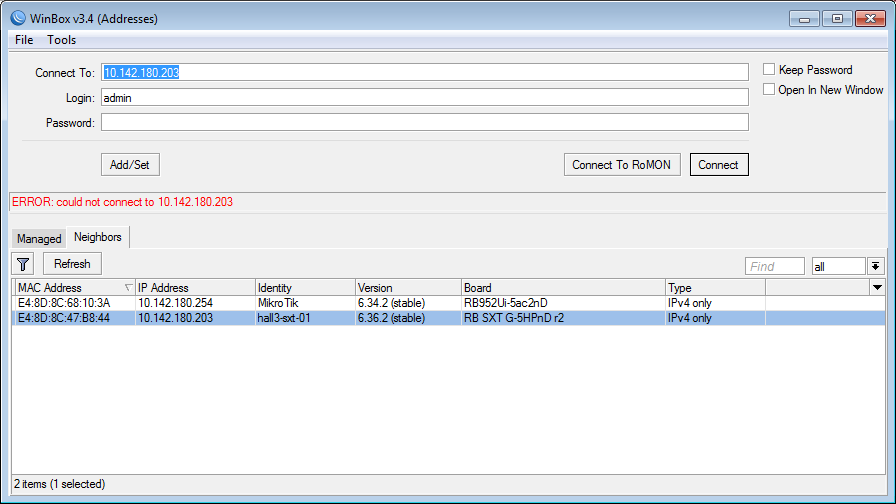The height and width of the screenshot is (504, 896).
Task: Sort by MAC Address column header
Action: [73, 287]
